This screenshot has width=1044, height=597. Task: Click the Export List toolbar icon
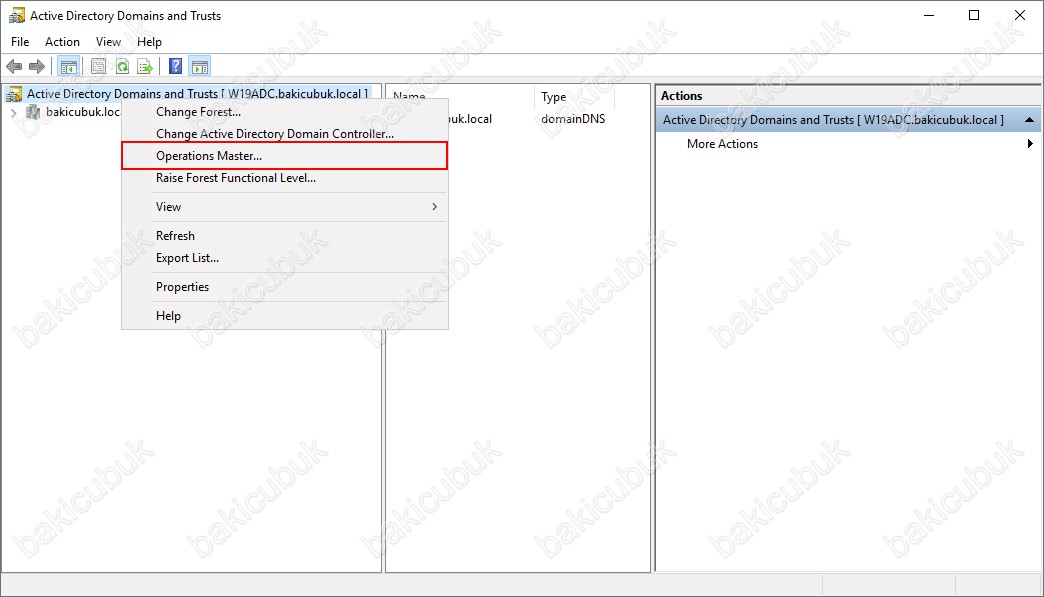[x=145, y=67]
